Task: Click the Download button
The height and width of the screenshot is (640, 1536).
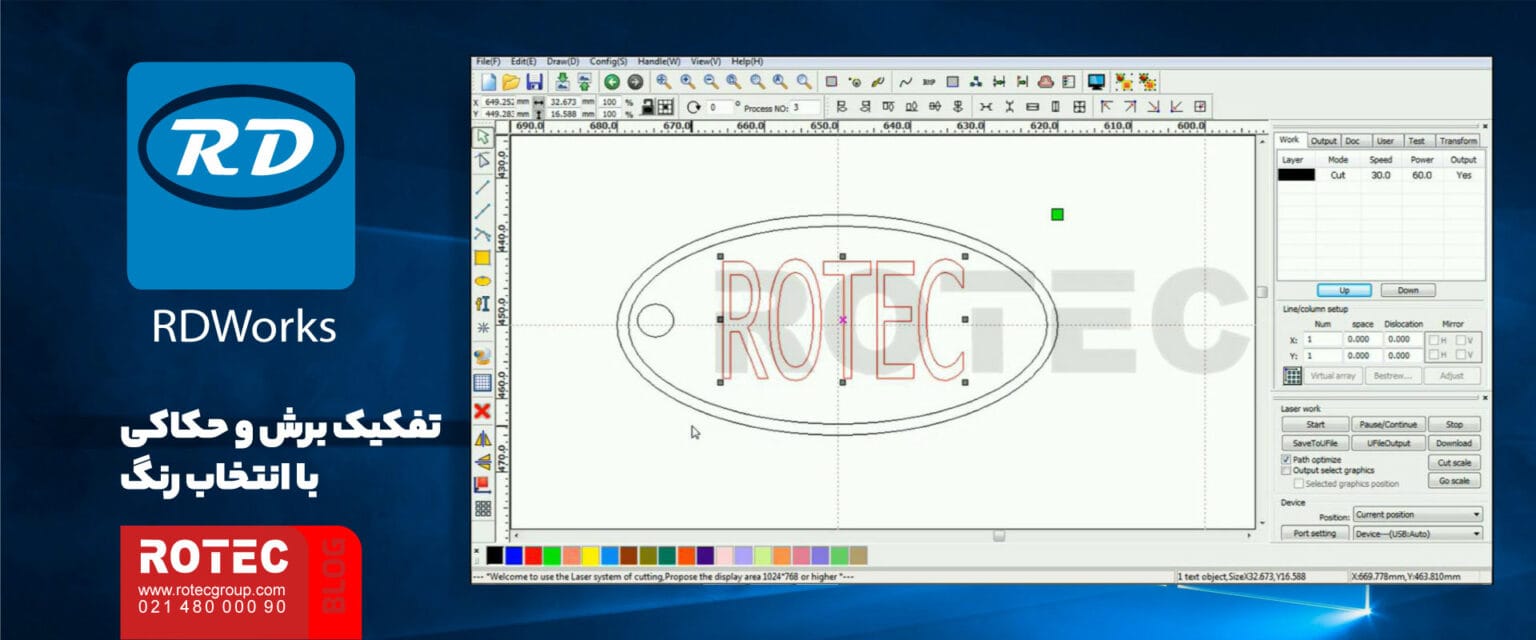Action: 1454,443
